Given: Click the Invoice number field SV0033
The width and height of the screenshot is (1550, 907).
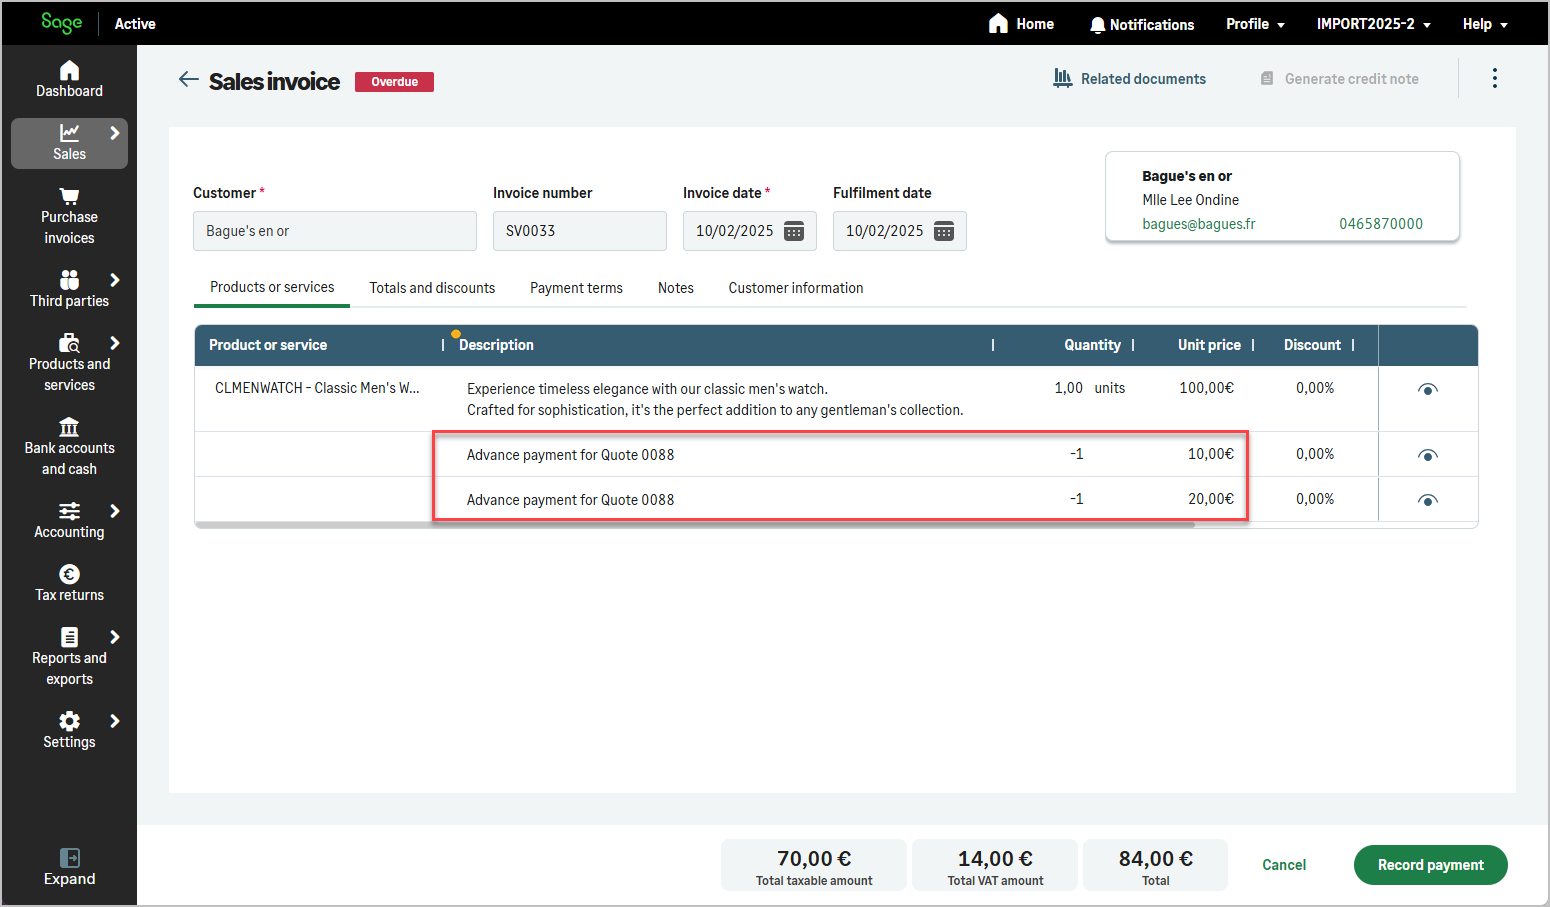Looking at the screenshot, I should coord(580,231).
